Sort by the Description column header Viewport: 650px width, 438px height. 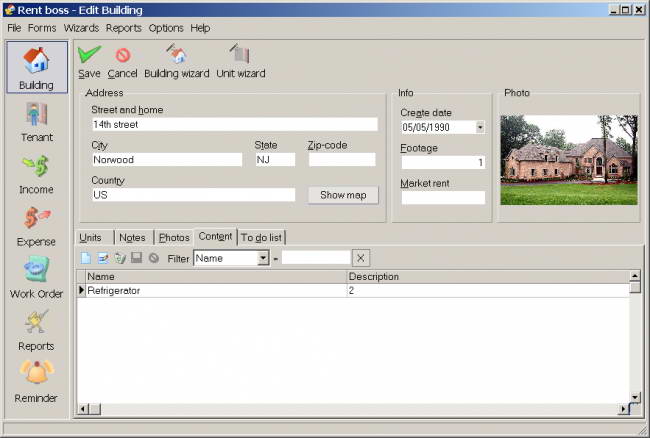coord(488,276)
